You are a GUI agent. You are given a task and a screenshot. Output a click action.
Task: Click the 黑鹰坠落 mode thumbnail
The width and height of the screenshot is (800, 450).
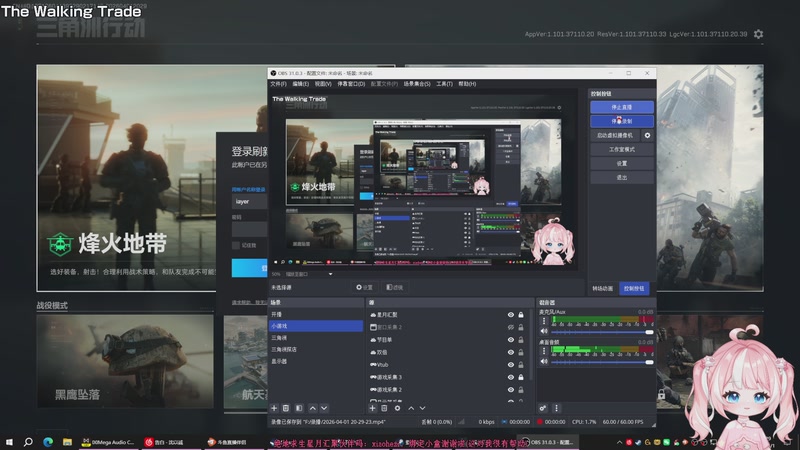pos(125,361)
